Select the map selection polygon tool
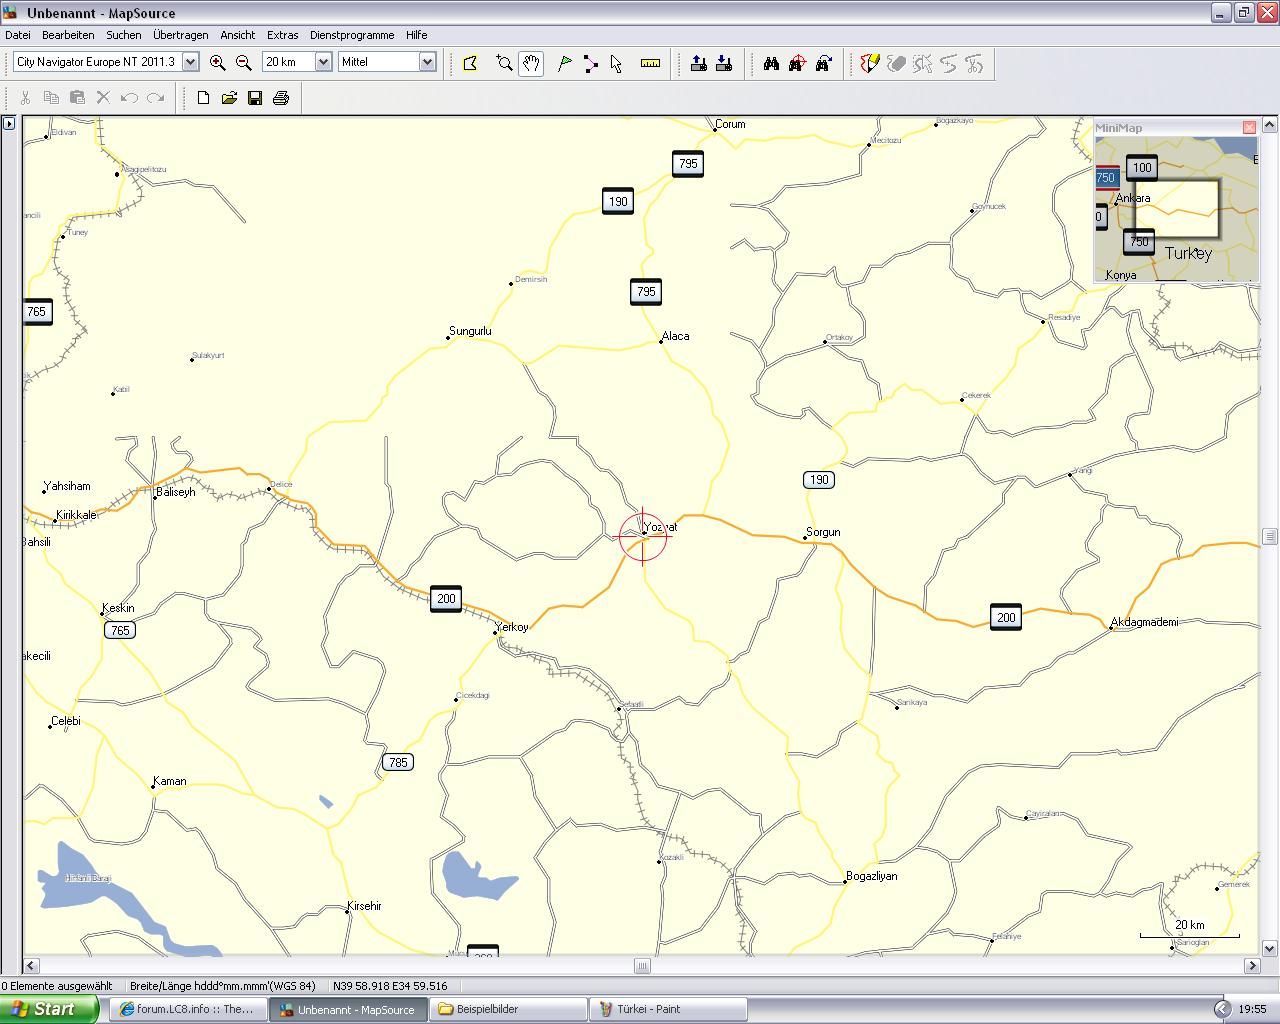The height and width of the screenshot is (1024, 1280). (470, 64)
